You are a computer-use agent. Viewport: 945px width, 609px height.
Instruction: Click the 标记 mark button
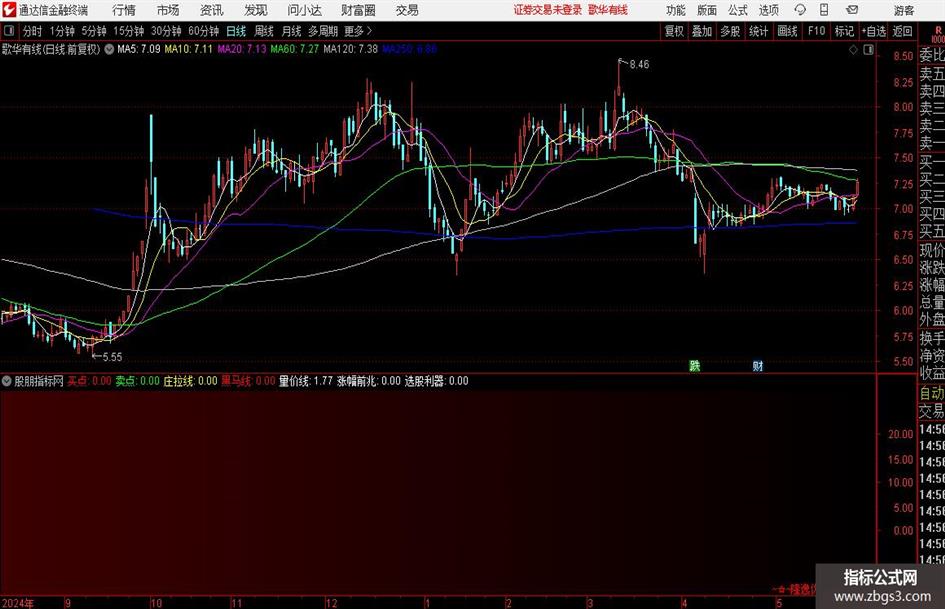tap(844, 31)
